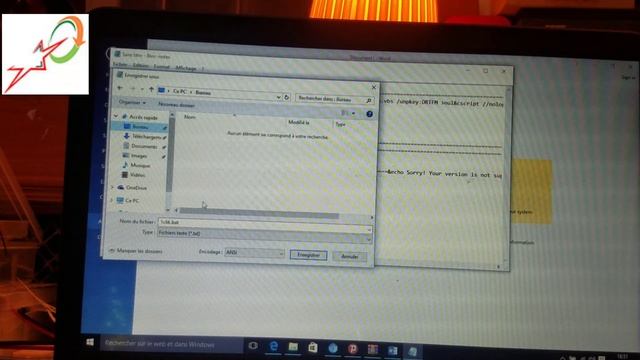Click the Windows taskbar search box

click(x=171, y=344)
